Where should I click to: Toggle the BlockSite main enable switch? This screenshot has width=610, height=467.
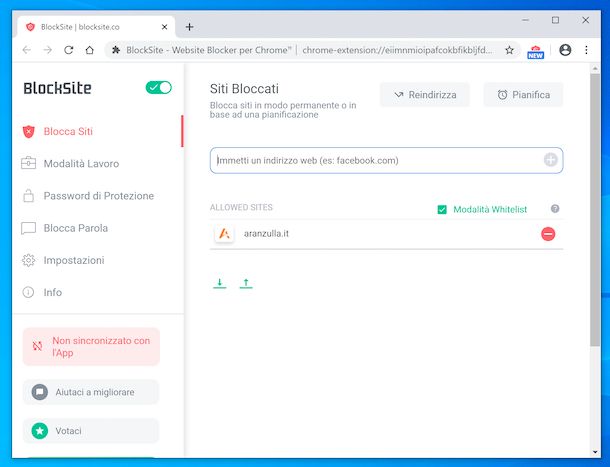158,88
